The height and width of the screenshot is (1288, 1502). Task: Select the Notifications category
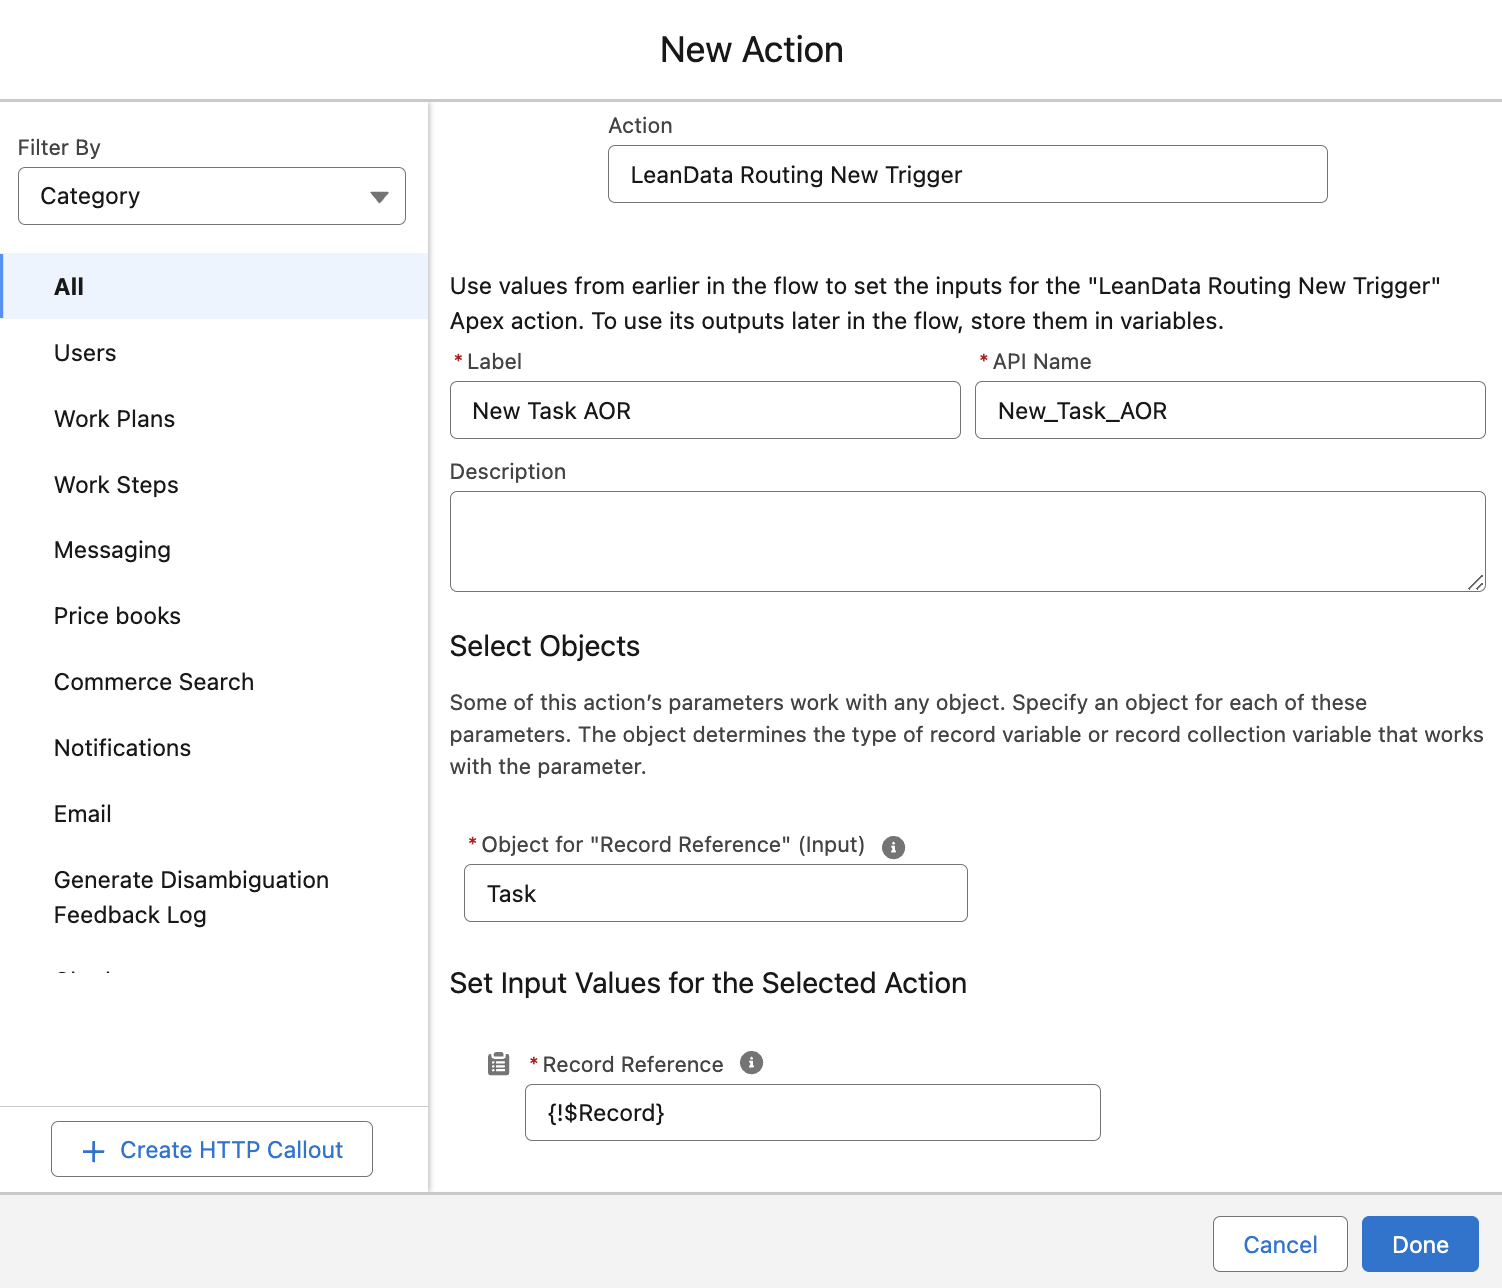pos(122,748)
